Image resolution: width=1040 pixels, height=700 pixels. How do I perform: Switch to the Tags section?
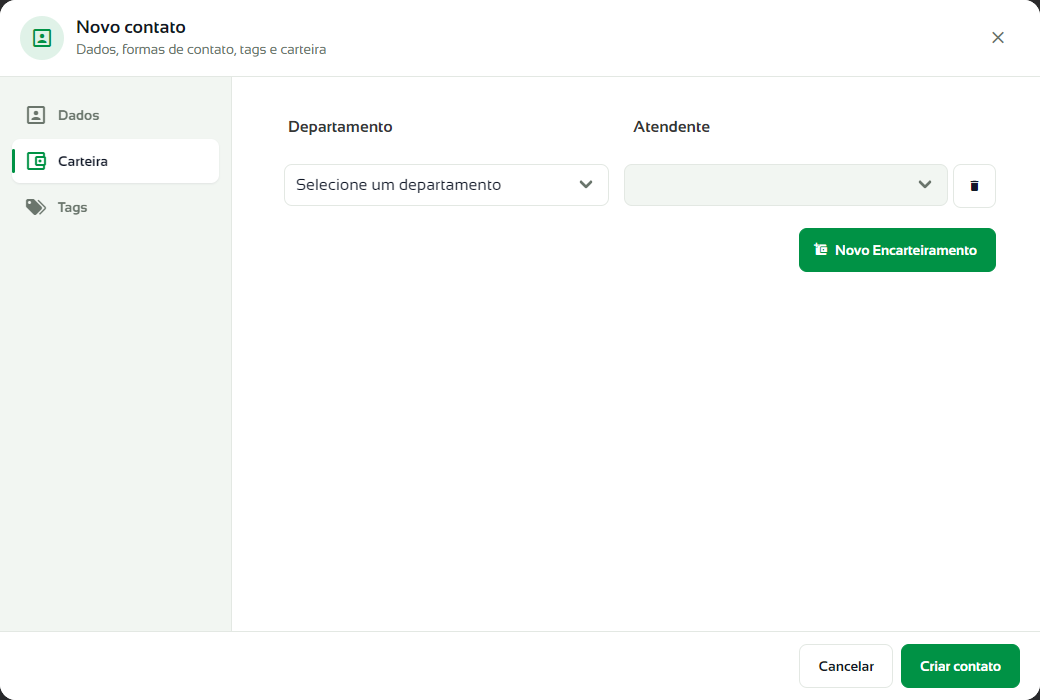pos(115,208)
